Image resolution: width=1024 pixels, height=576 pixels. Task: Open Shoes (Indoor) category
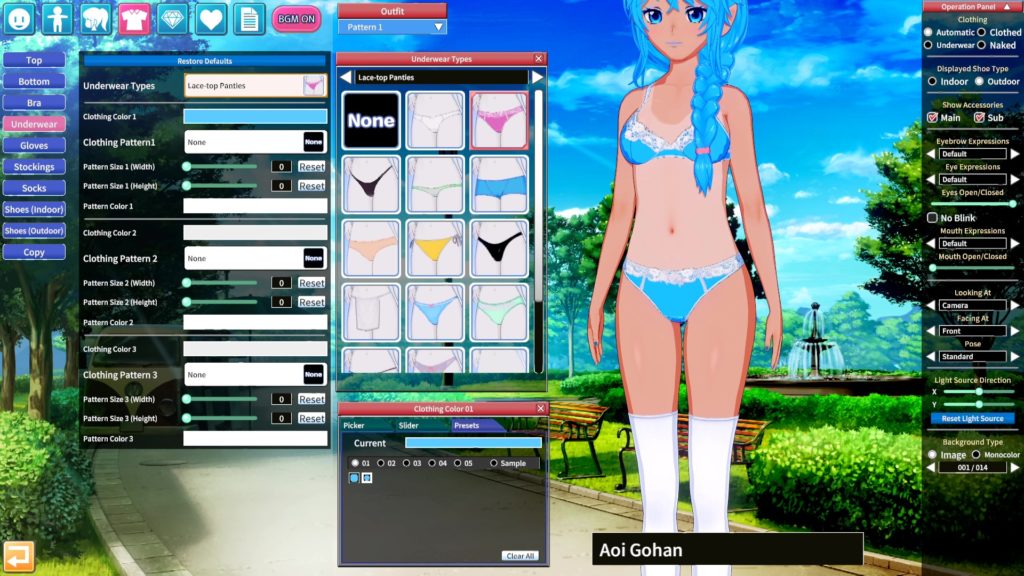point(34,209)
